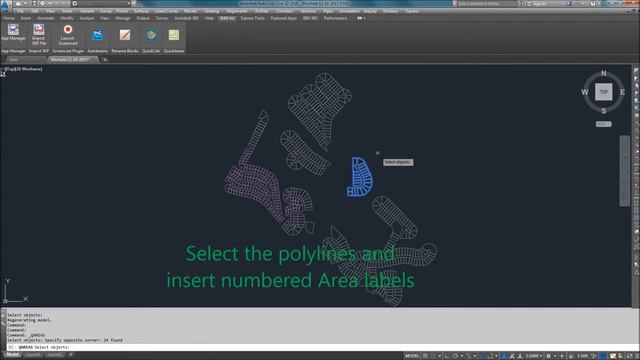Start the QuickAreas plugin
The width and height of the screenshot is (640, 360).
click(x=174, y=35)
